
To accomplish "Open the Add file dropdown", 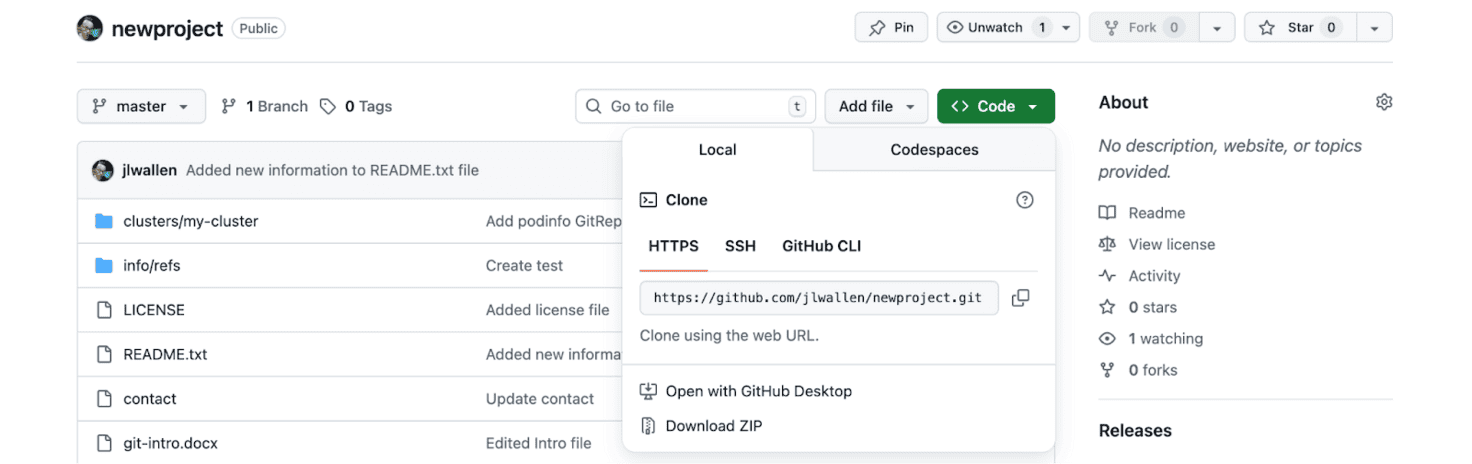I will click(x=876, y=106).
